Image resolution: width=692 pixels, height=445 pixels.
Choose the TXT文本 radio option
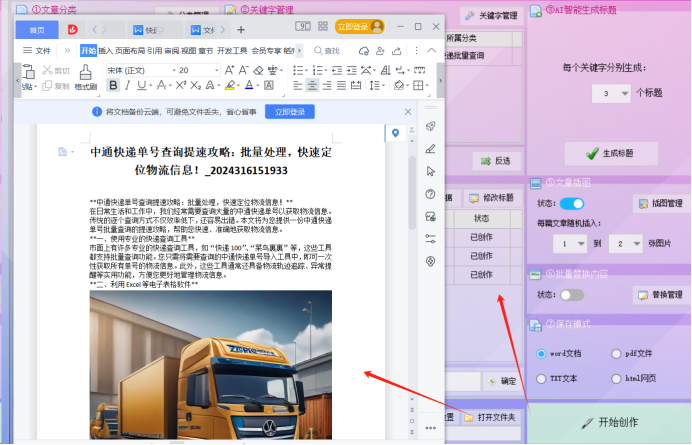click(x=540, y=379)
